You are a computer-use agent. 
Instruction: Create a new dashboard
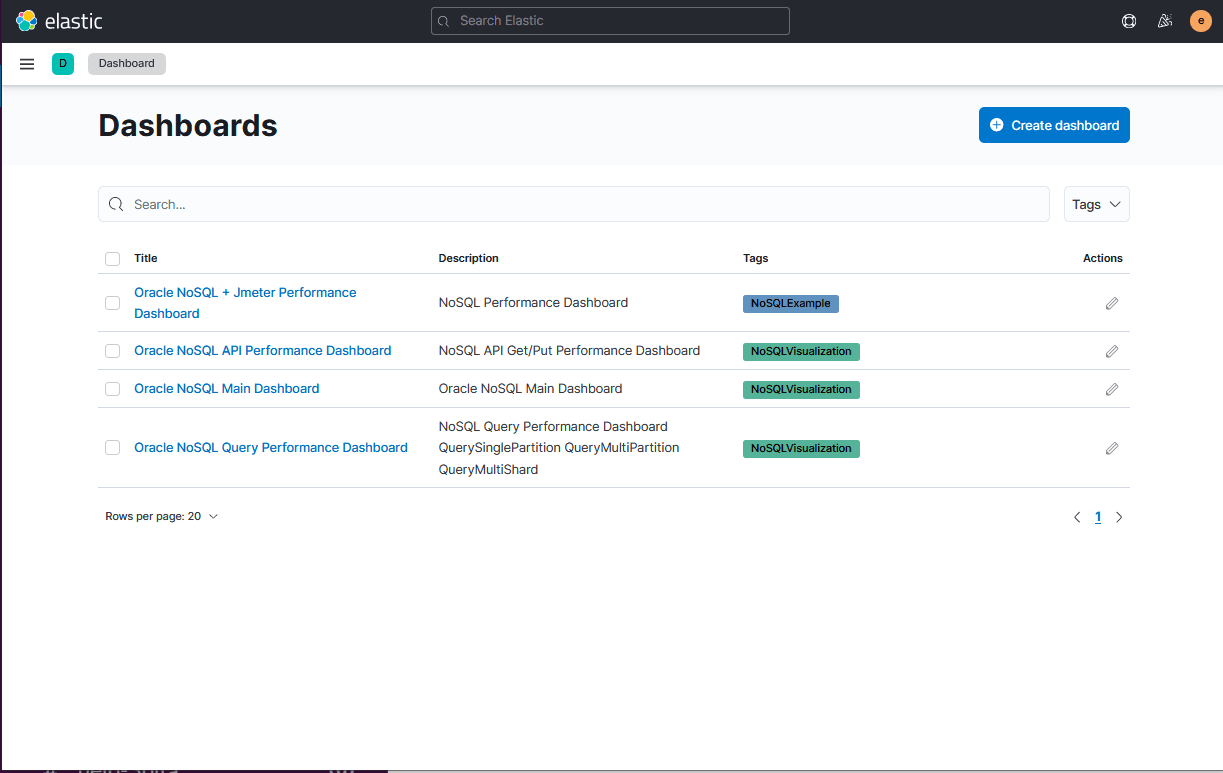click(1054, 125)
